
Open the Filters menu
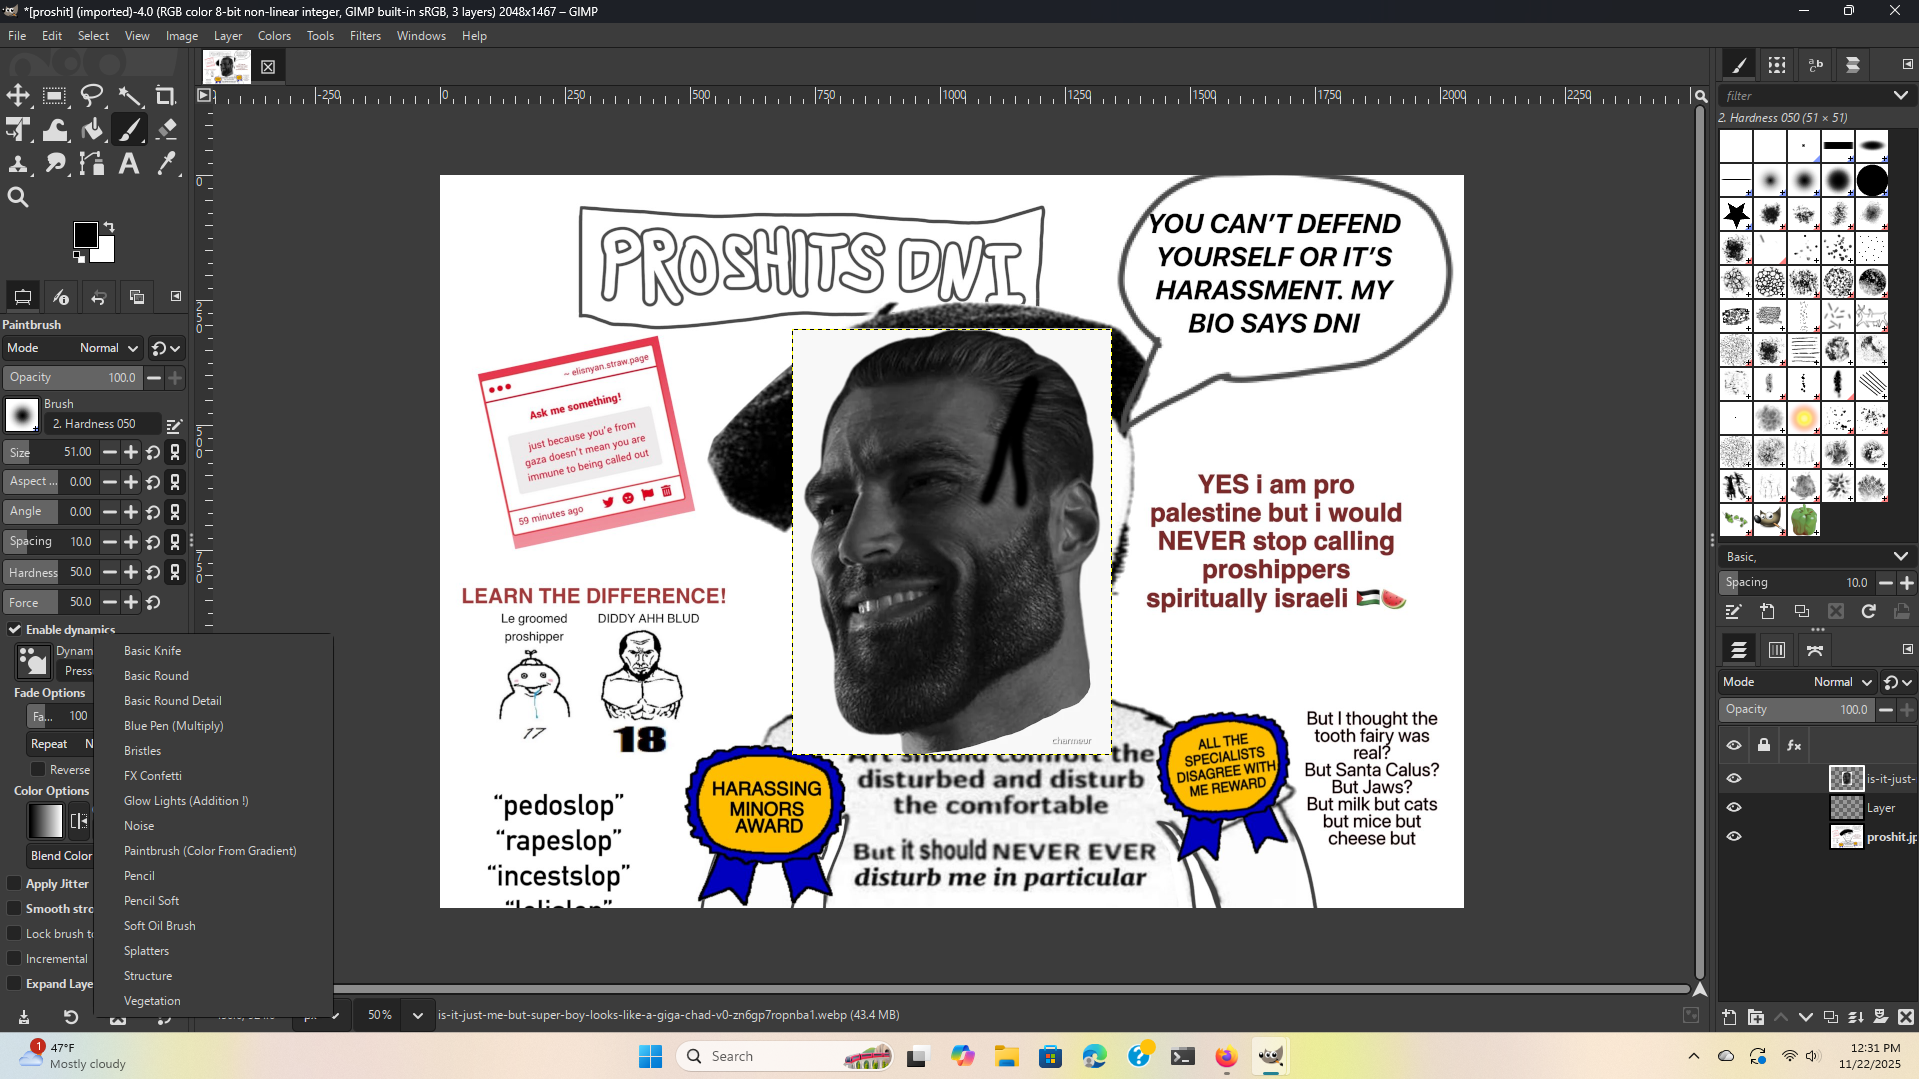365,36
